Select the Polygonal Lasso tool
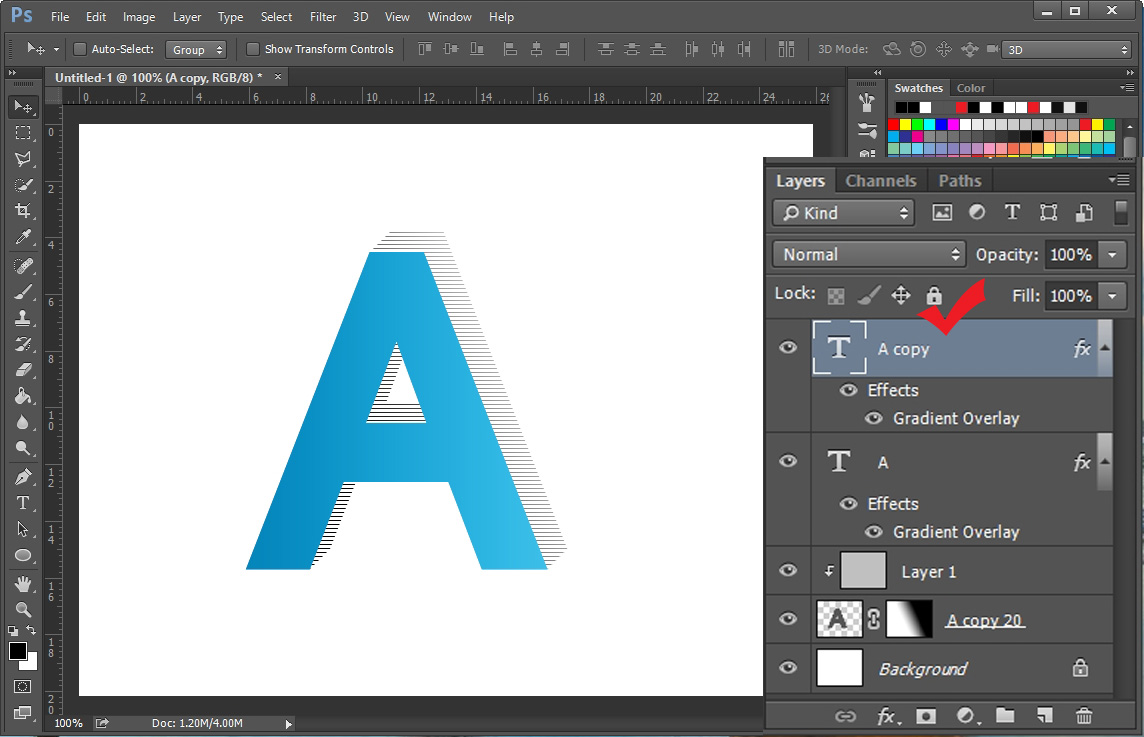The height and width of the screenshot is (737, 1144). point(23,159)
